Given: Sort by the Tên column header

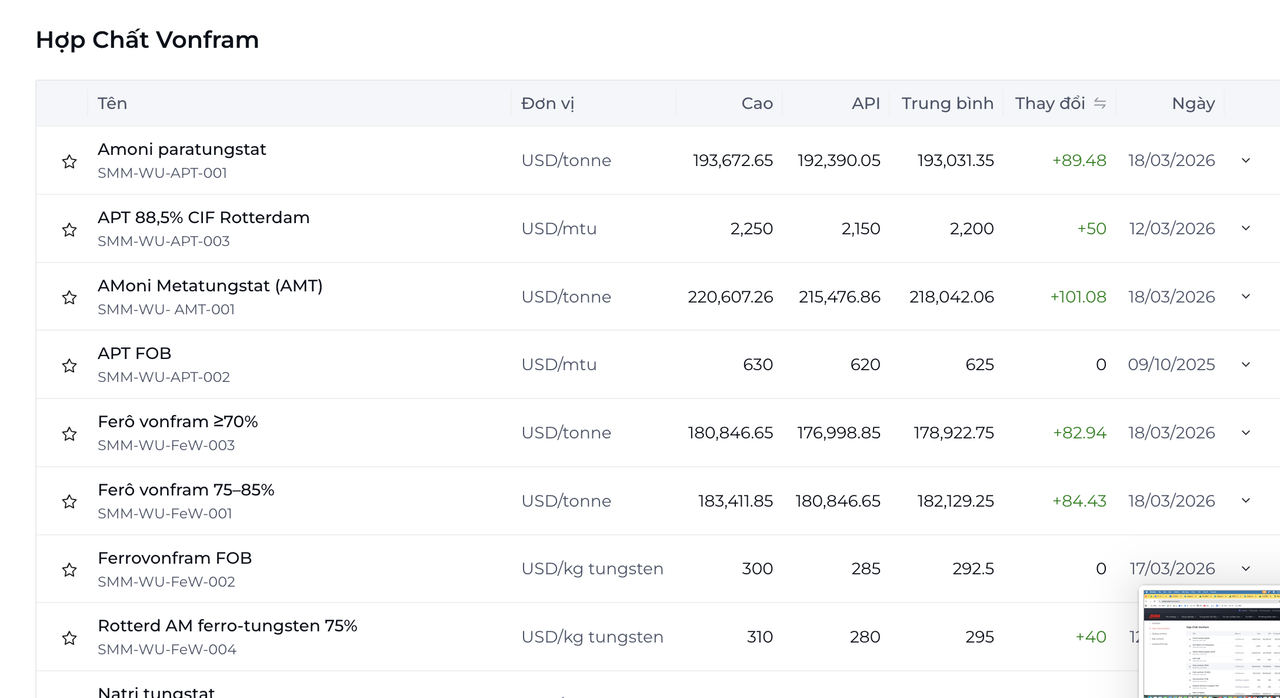Looking at the screenshot, I should point(112,103).
